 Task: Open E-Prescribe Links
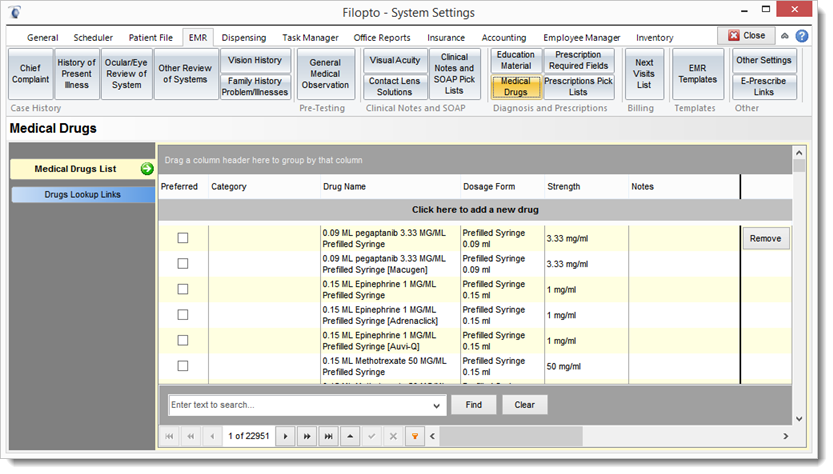point(763,87)
